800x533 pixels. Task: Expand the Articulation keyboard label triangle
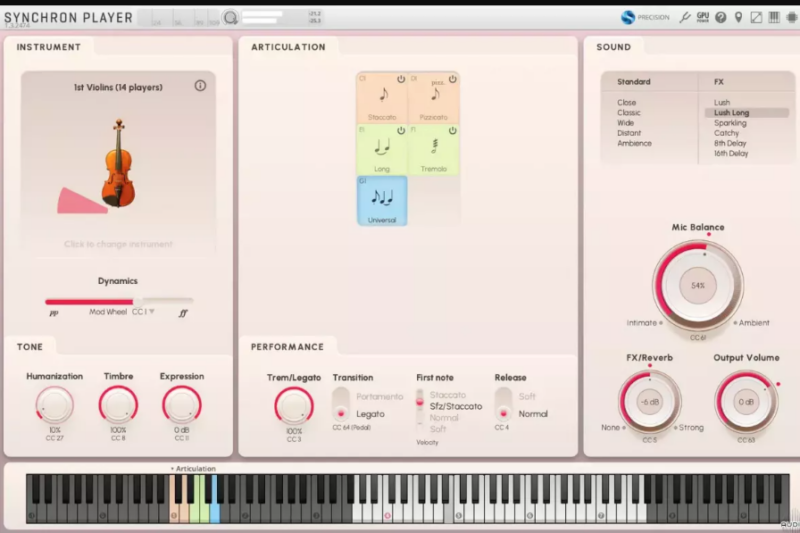[172, 468]
